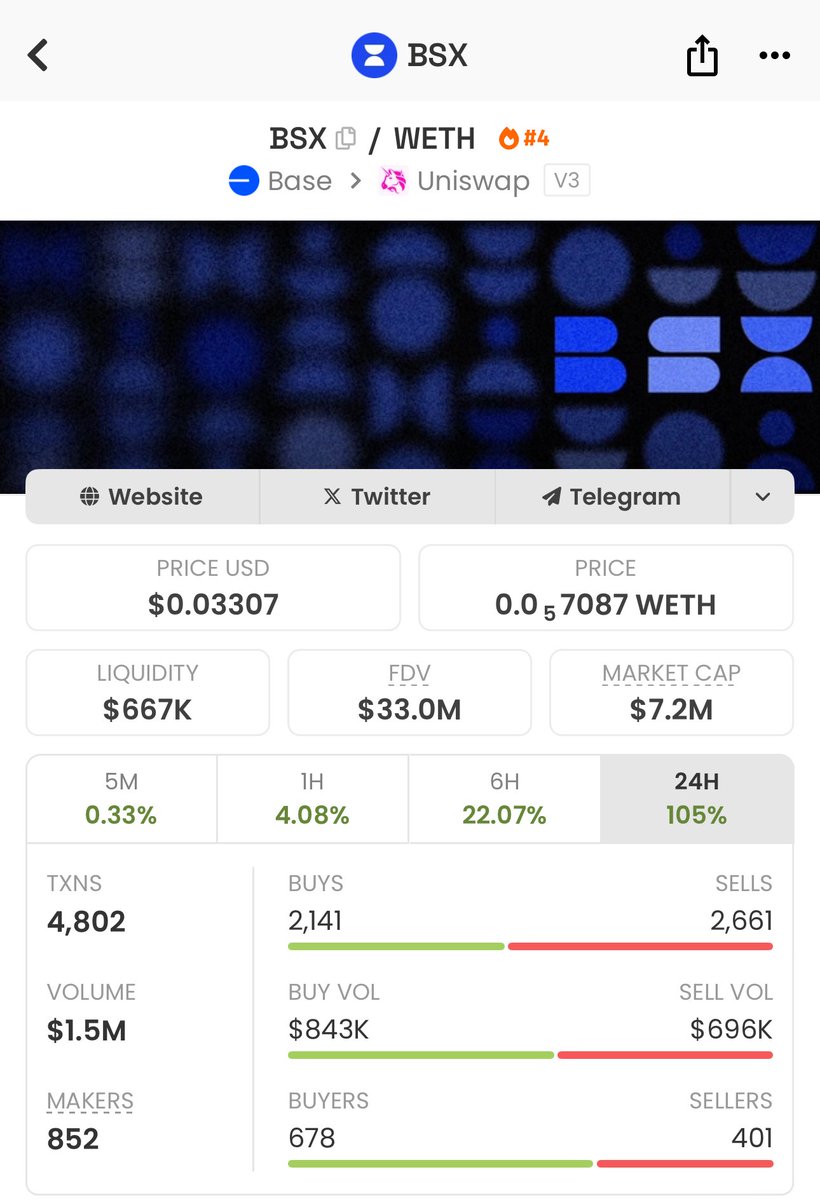Open the Twitter link button

click(377, 497)
